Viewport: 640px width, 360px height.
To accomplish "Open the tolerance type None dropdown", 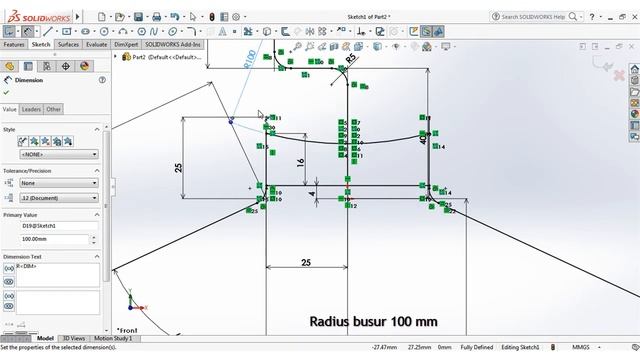I will [x=59, y=183].
